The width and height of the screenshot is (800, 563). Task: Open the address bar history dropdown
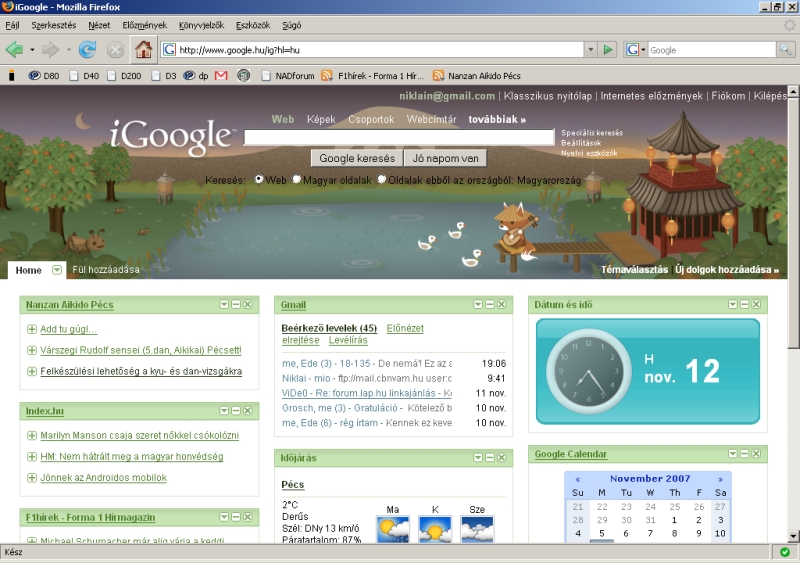coord(590,50)
